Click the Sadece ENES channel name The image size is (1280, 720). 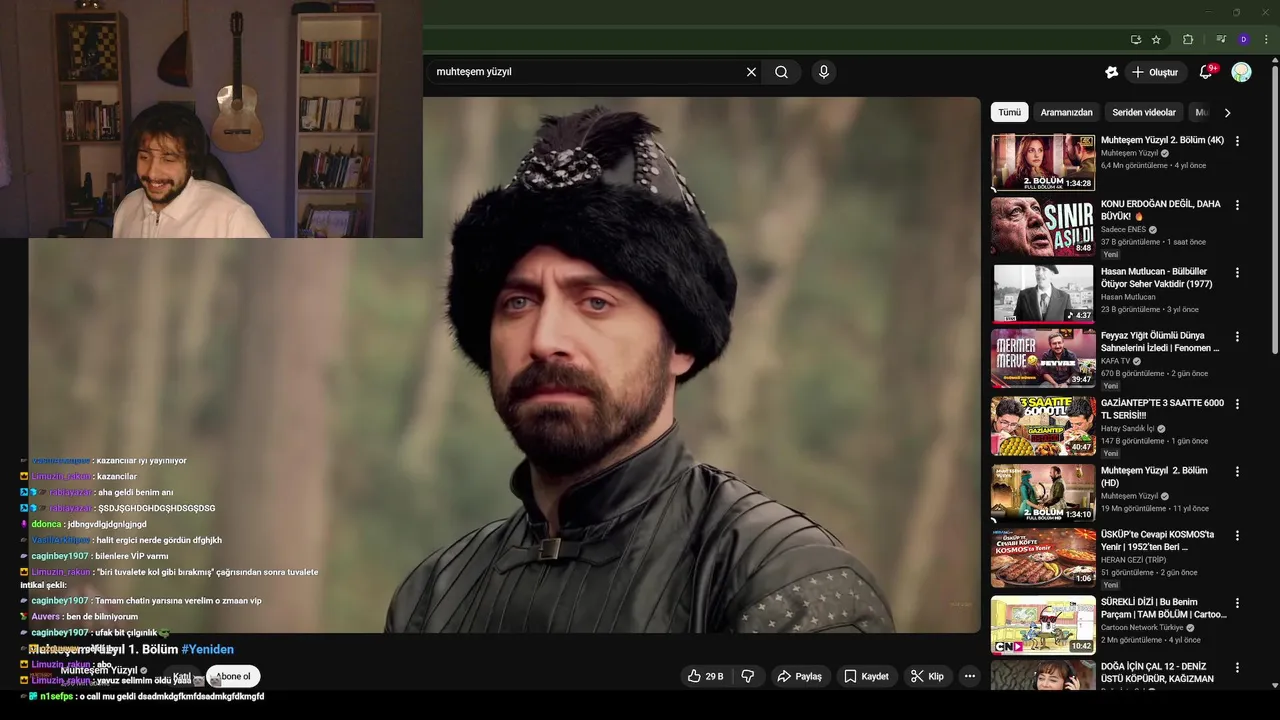pos(1124,230)
